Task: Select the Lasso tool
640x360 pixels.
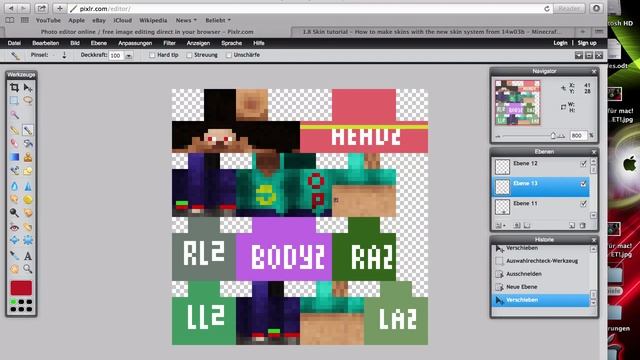Action: tap(28, 100)
